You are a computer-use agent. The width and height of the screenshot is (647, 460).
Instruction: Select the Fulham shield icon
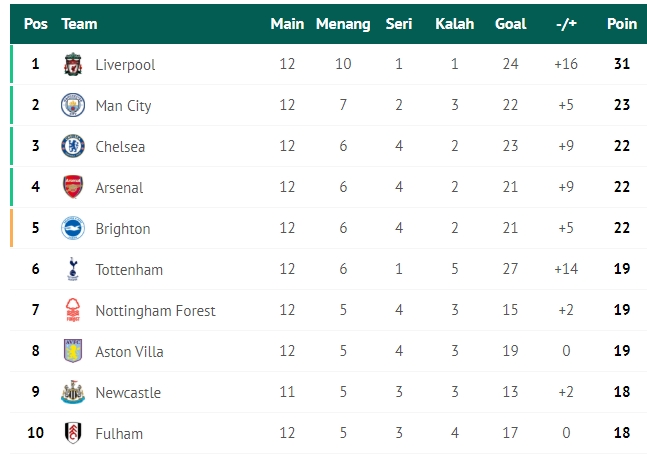73,433
